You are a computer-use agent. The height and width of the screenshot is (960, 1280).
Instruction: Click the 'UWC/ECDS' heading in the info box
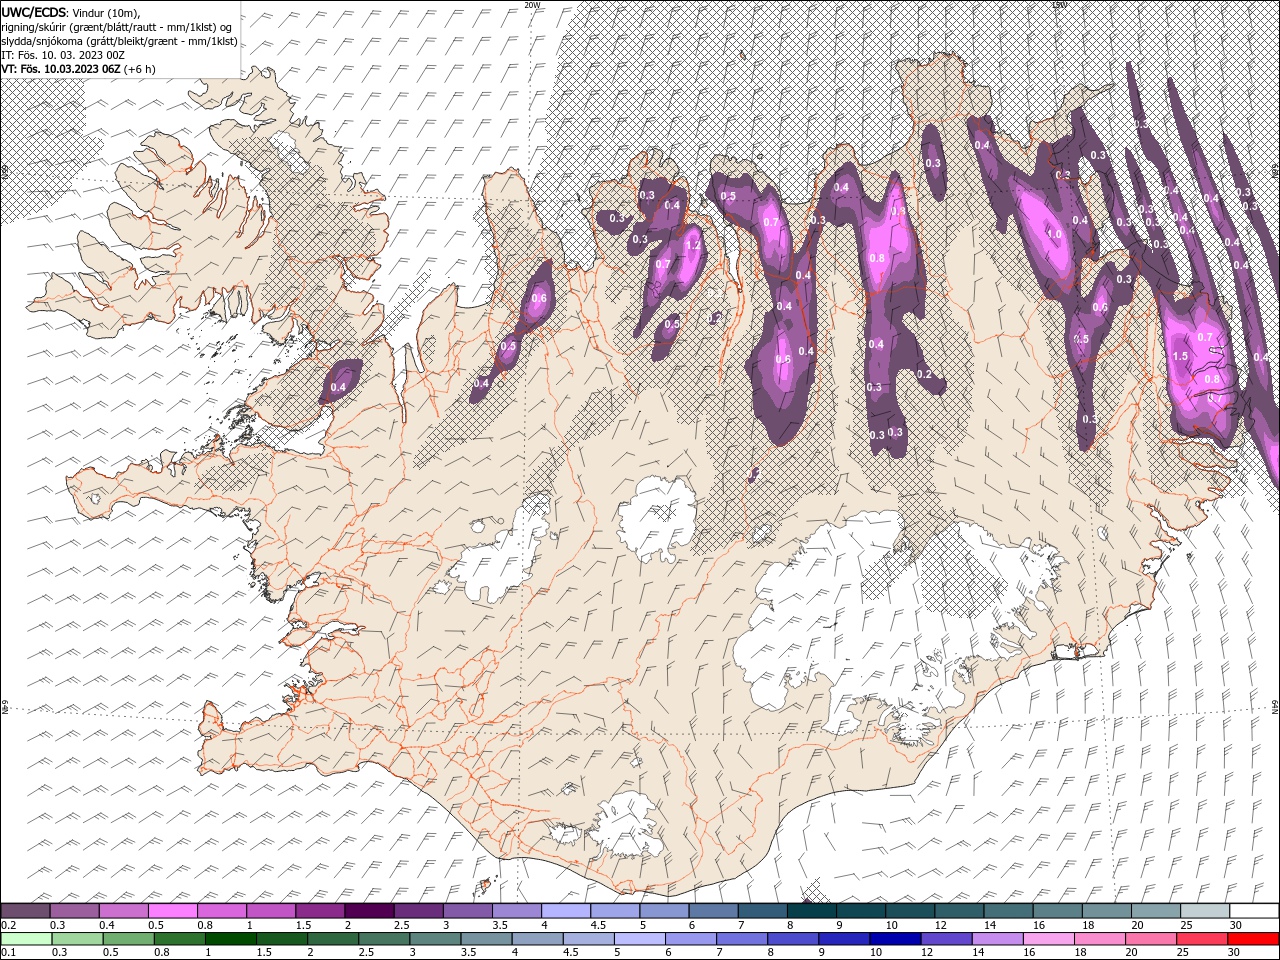(x=35, y=11)
